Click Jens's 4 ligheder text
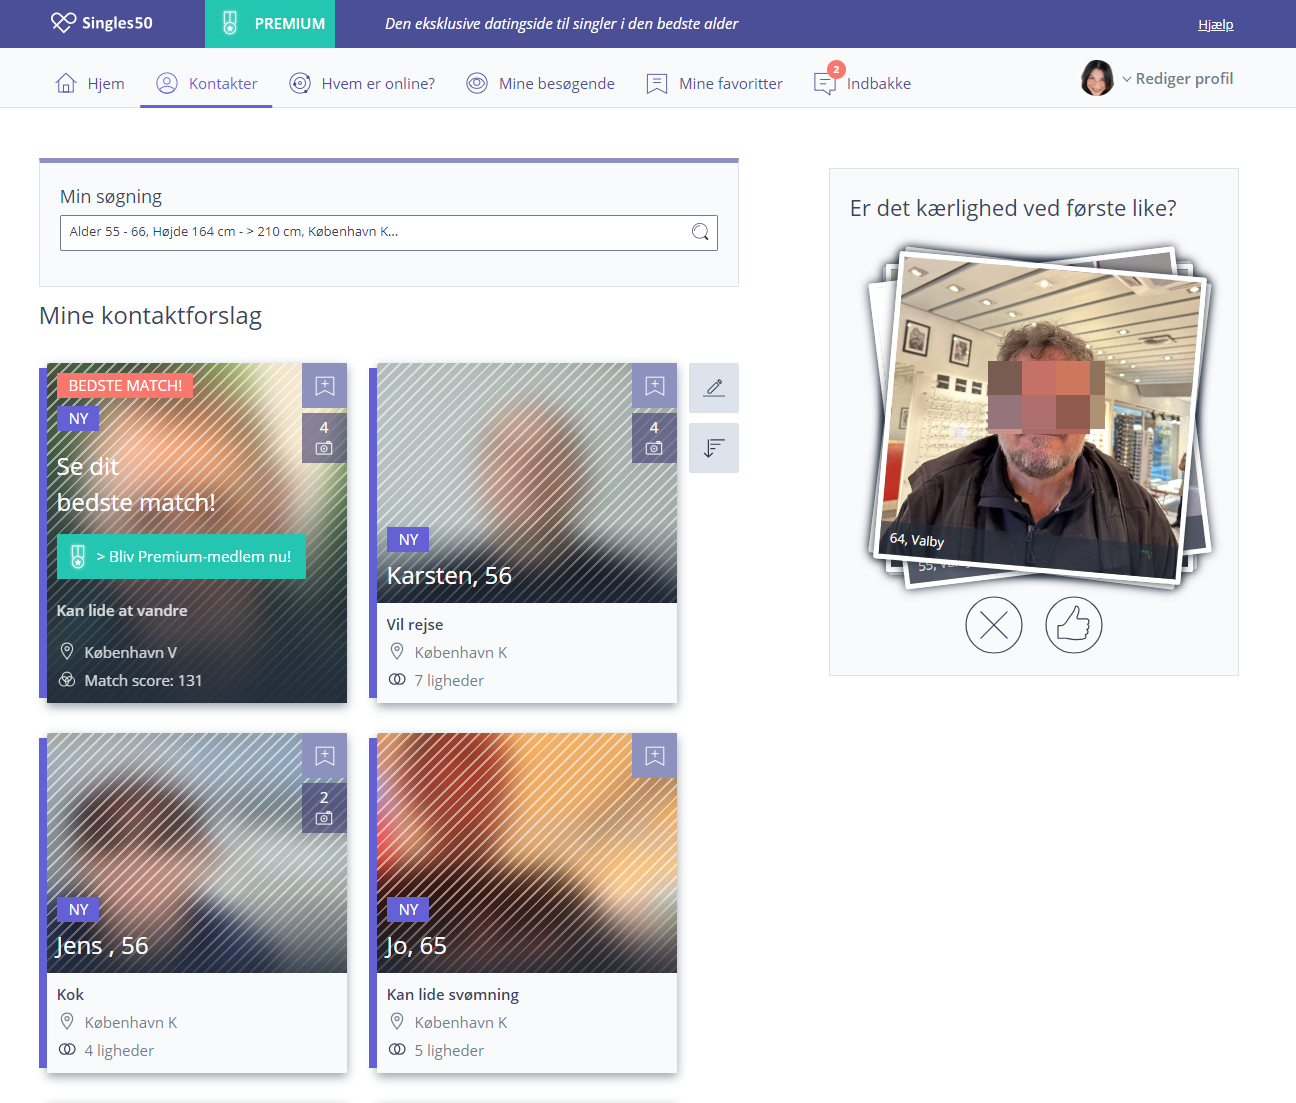 pos(119,1050)
